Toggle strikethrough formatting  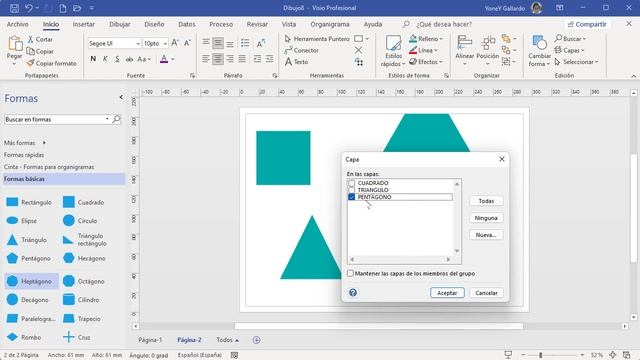pyautogui.click(x=129, y=59)
